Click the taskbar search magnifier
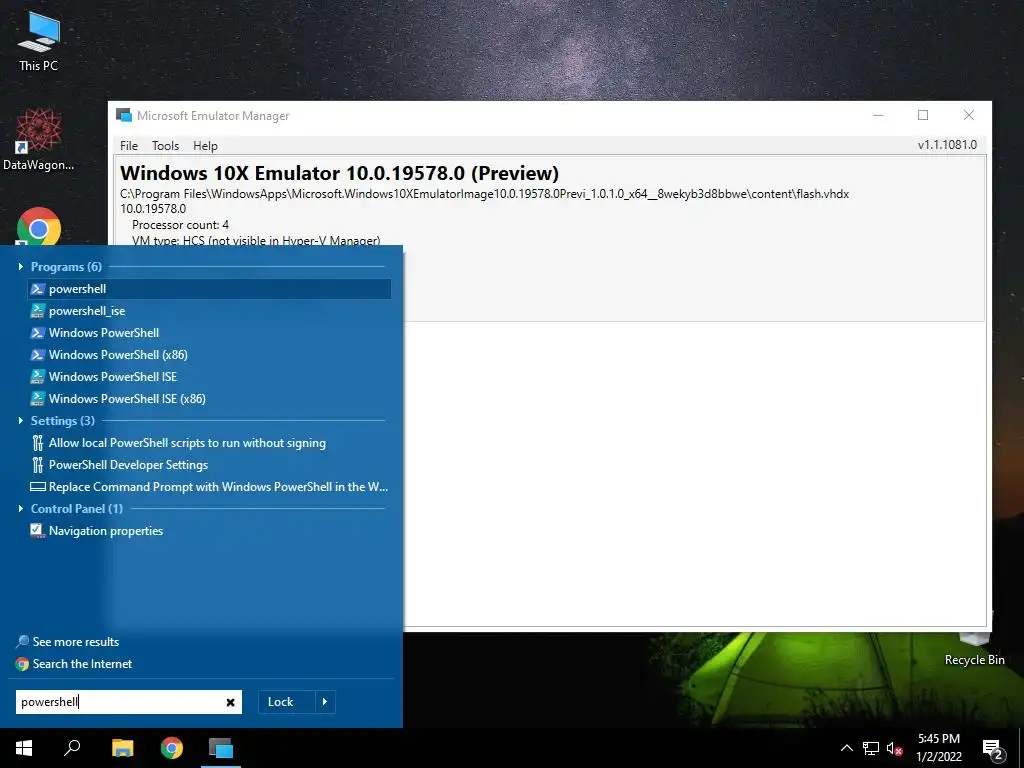The width and height of the screenshot is (1024, 768). [x=72, y=748]
